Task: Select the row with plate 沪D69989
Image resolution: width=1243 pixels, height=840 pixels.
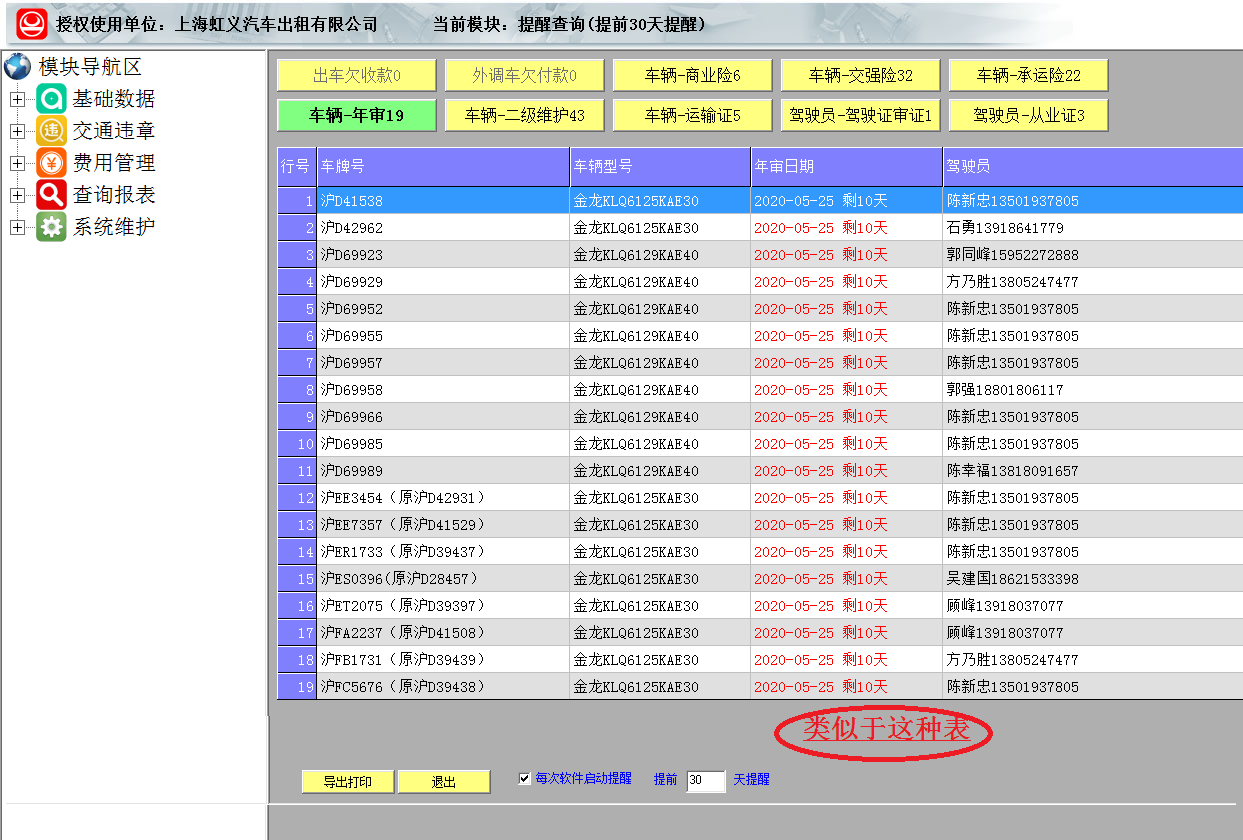Action: pos(760,471)
